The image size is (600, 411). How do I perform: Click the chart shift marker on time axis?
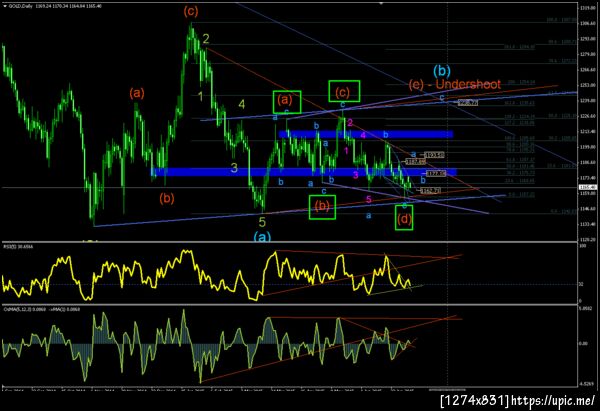click(448, 389)
